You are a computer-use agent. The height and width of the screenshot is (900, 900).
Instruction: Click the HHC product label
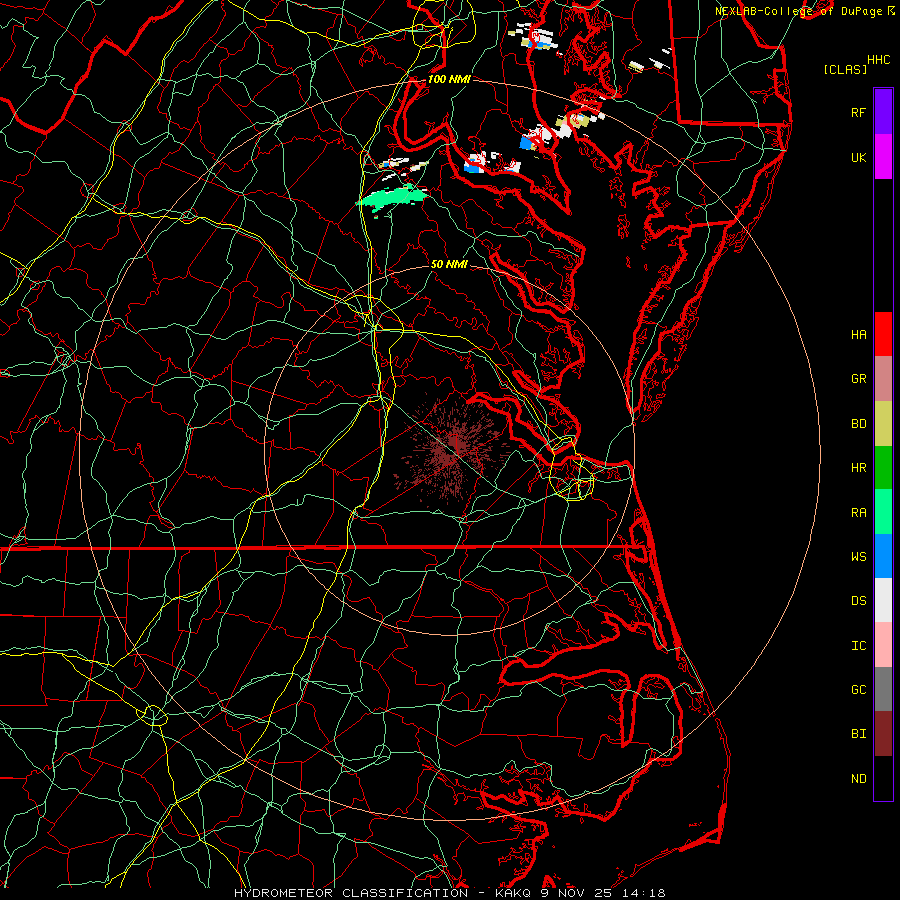pyautogui.click(x=878, y=60)
